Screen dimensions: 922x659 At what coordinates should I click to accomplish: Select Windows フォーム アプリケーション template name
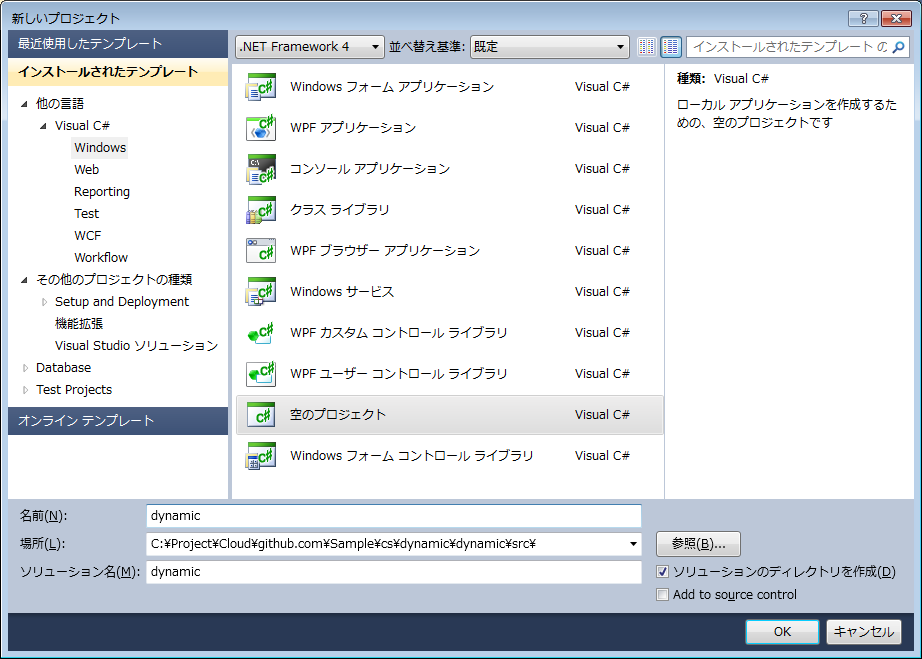pyautogui.click(x=392, y=87)
